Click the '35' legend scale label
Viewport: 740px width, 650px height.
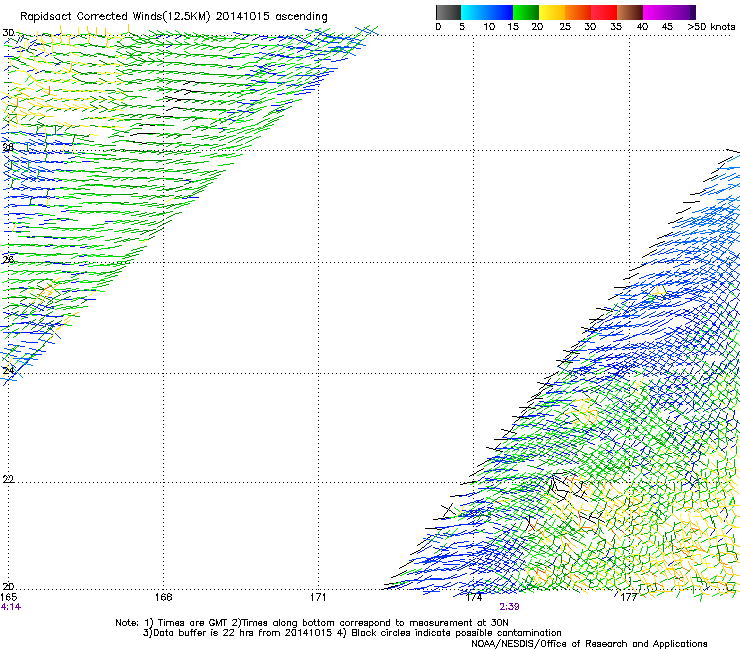pyautogui.click(x=616, y=27)
